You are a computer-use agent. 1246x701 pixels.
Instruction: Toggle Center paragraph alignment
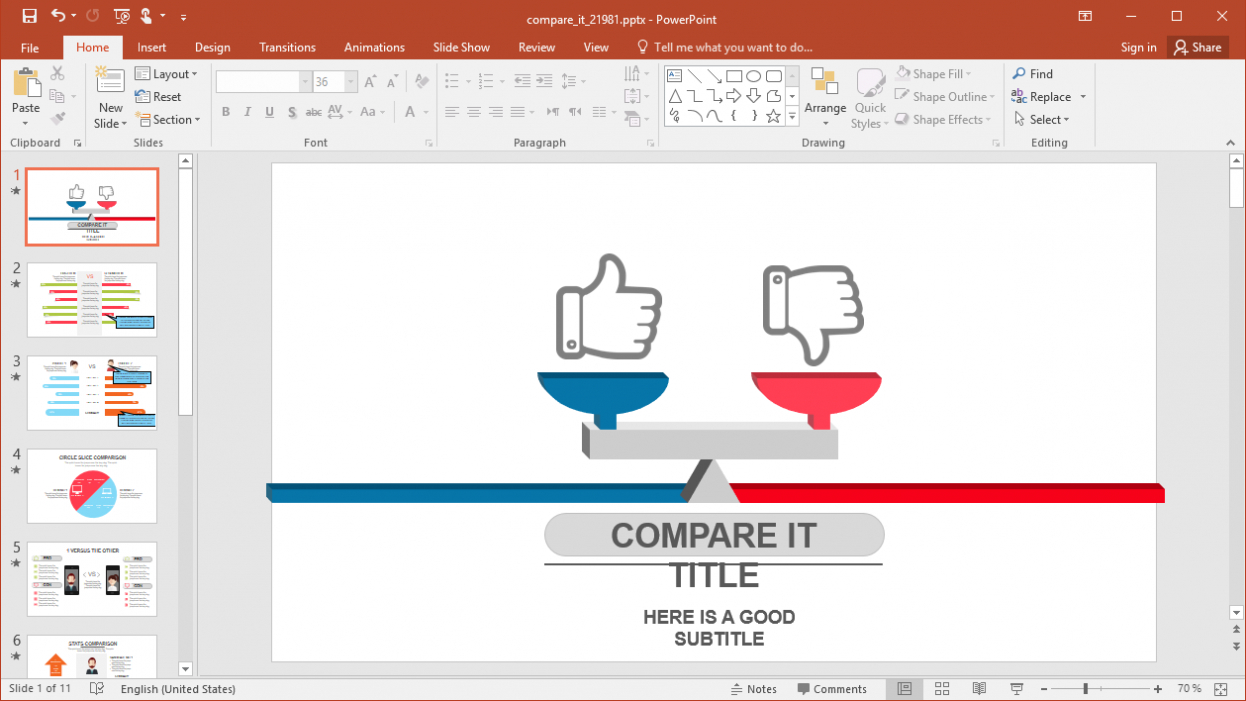[x=474, y=112]
